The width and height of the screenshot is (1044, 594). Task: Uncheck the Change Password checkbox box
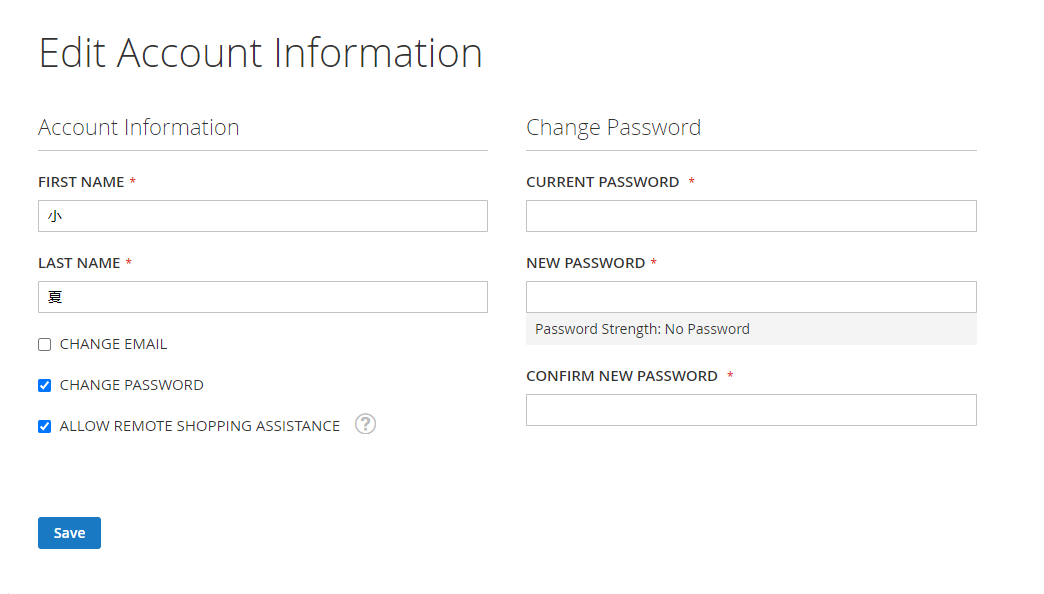click(45, 386)
